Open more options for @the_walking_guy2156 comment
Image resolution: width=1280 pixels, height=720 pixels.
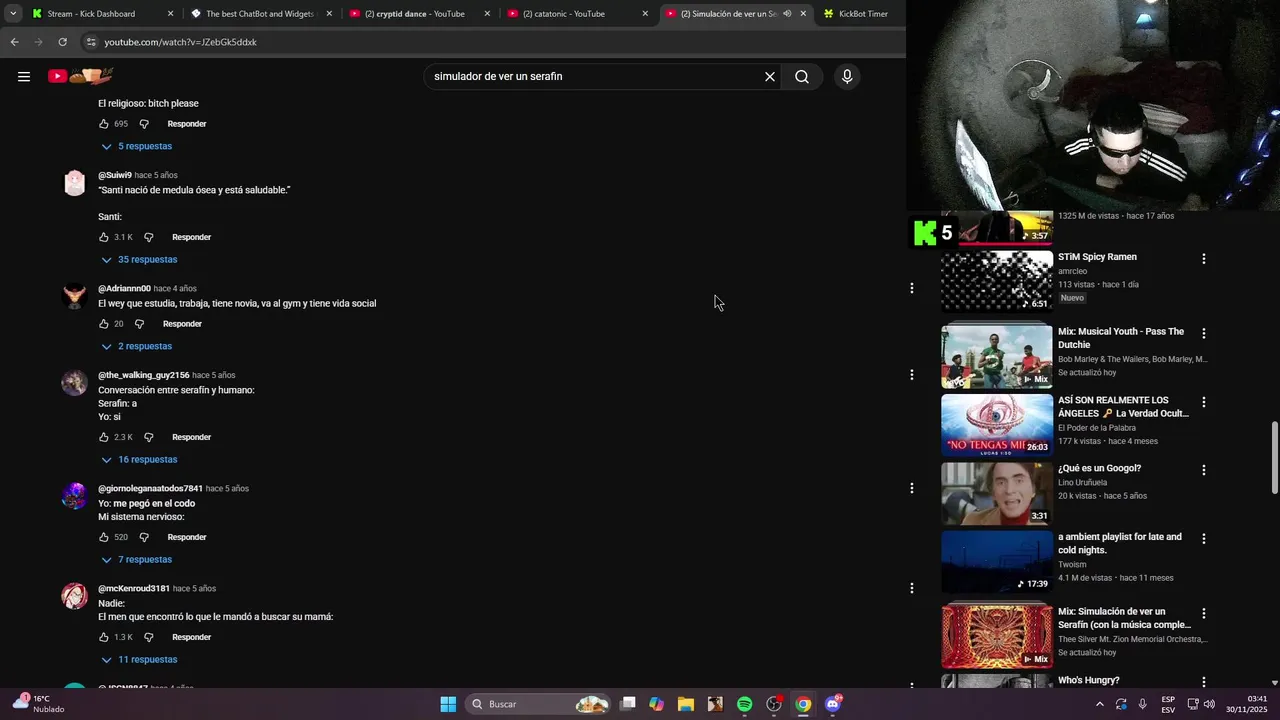coord(911,375)
